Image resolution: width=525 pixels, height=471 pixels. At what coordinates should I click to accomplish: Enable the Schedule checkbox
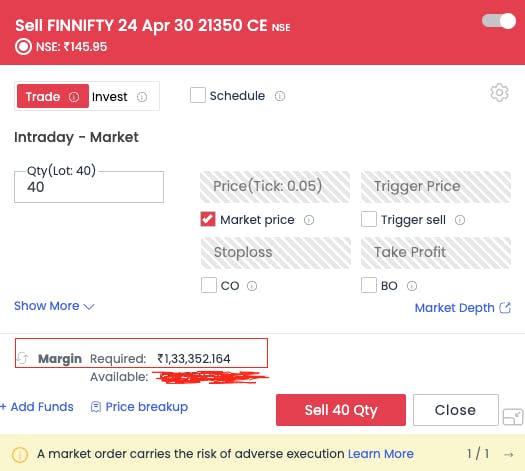(x=198, y=95)
